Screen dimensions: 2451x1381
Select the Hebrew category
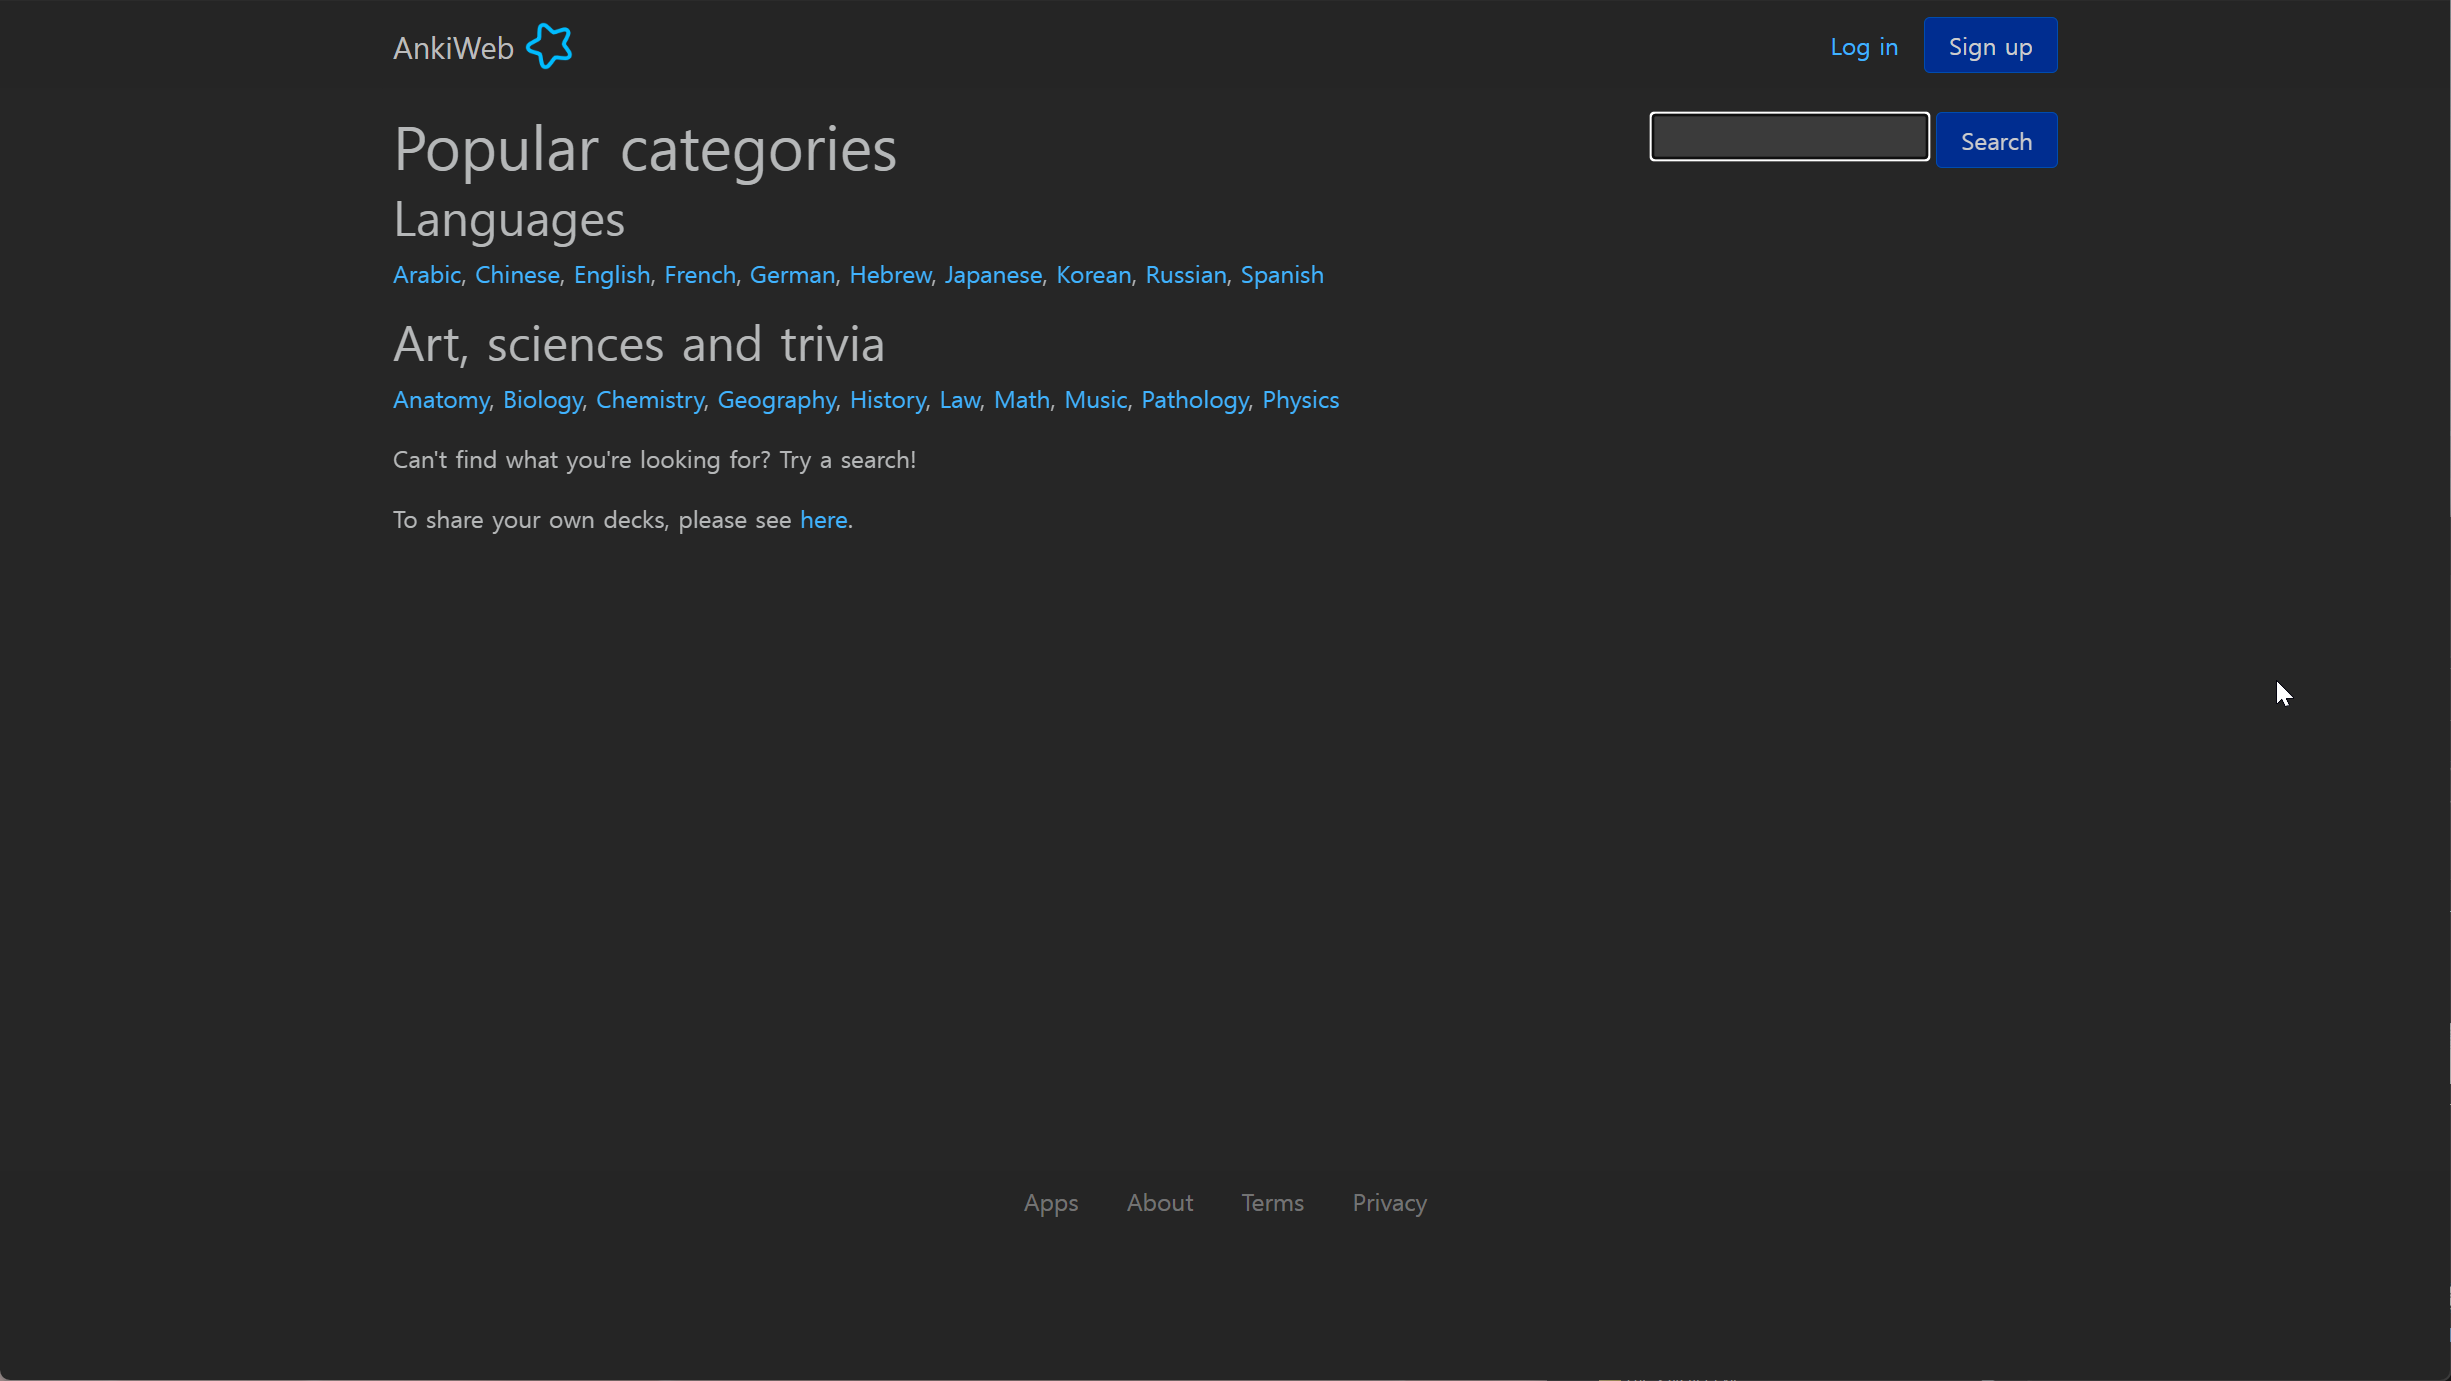[890, 275]
